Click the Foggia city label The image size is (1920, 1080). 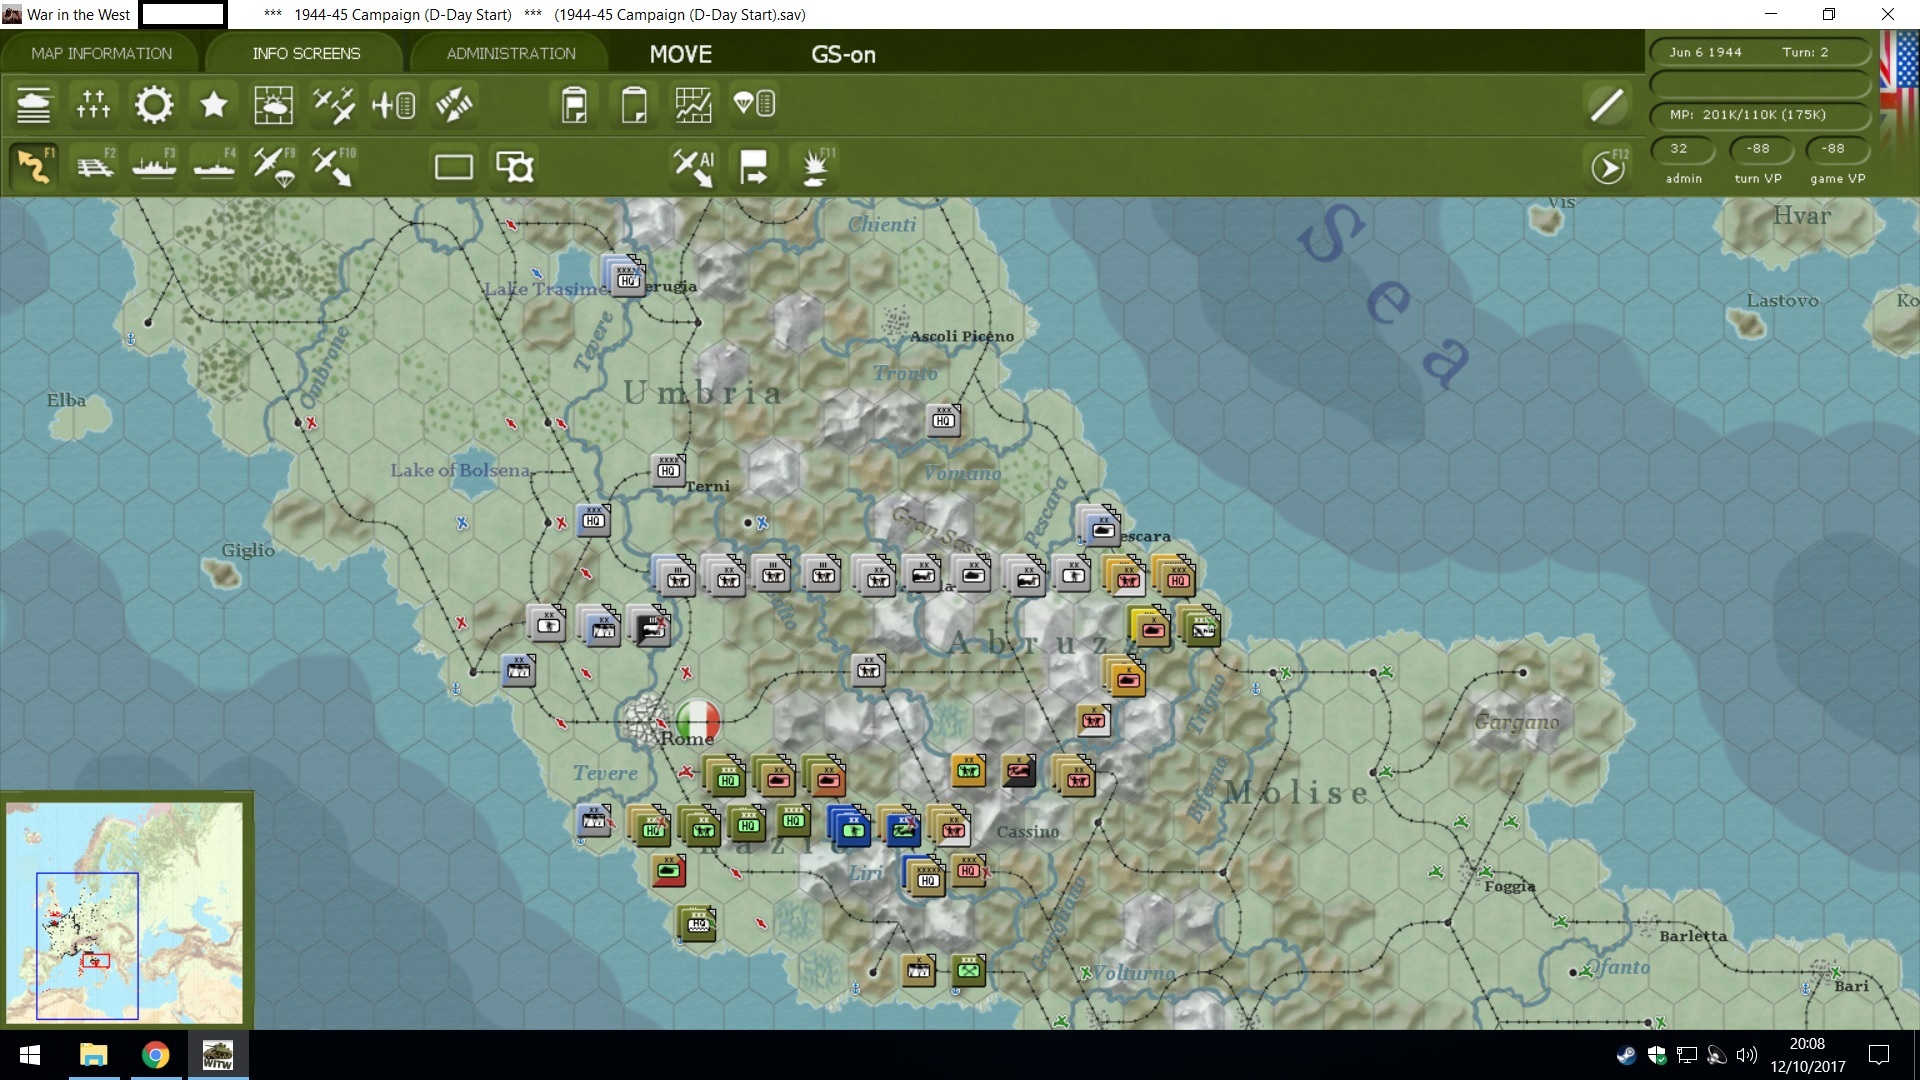[1509, 886]
